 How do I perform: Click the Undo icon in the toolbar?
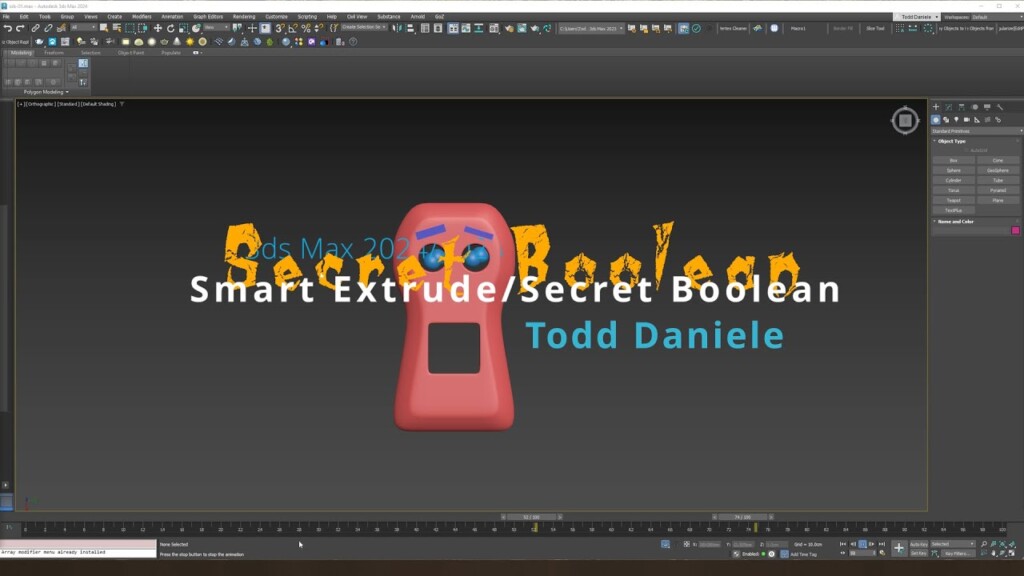(8, 28)
